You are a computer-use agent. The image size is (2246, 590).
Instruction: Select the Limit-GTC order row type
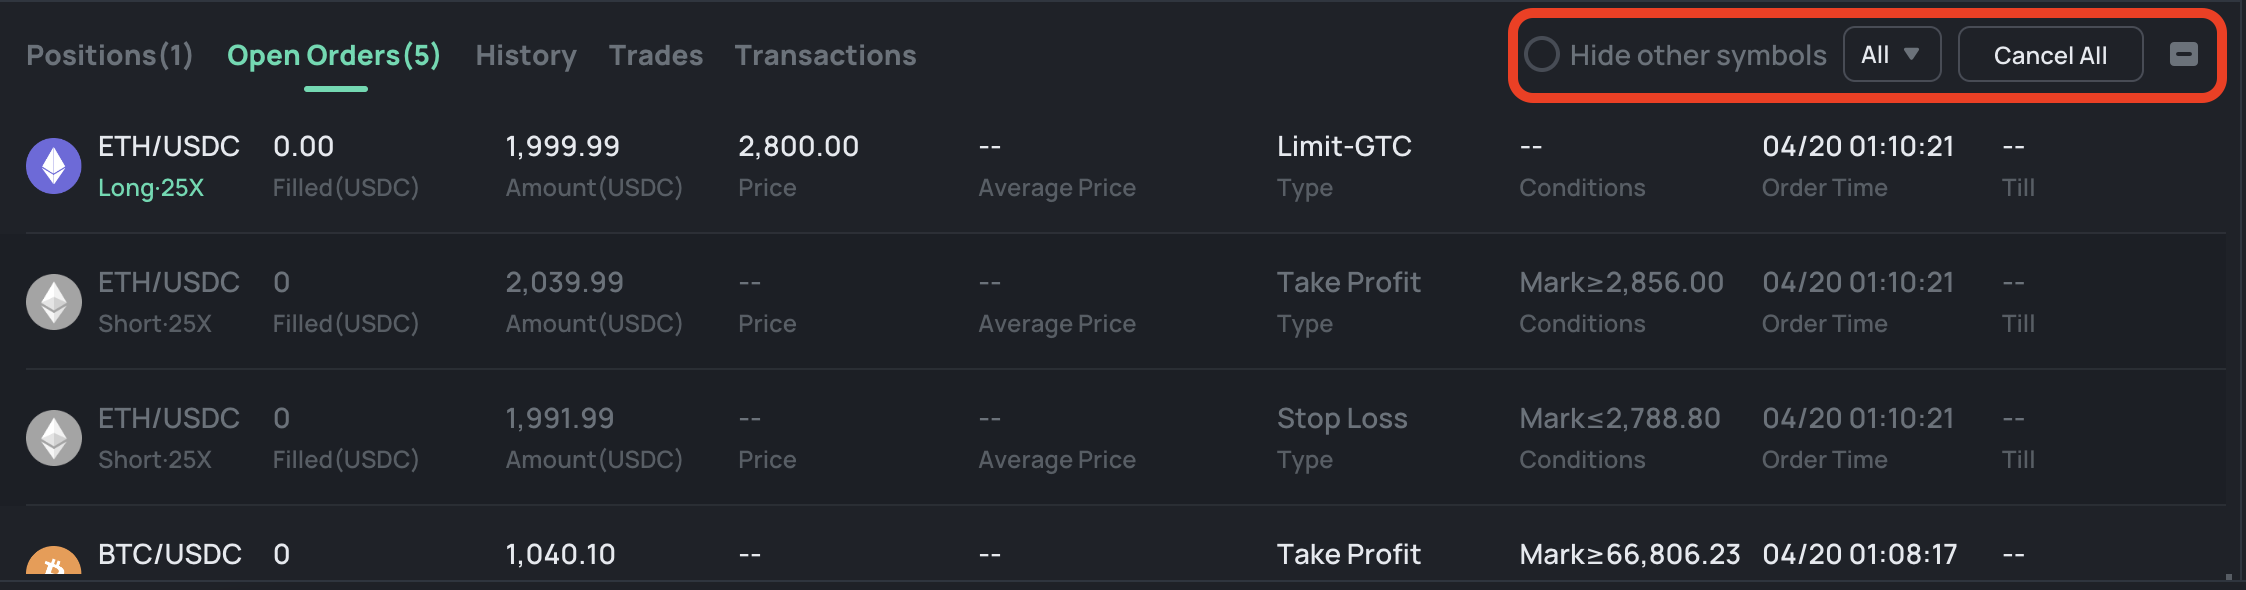(1344, 147)
